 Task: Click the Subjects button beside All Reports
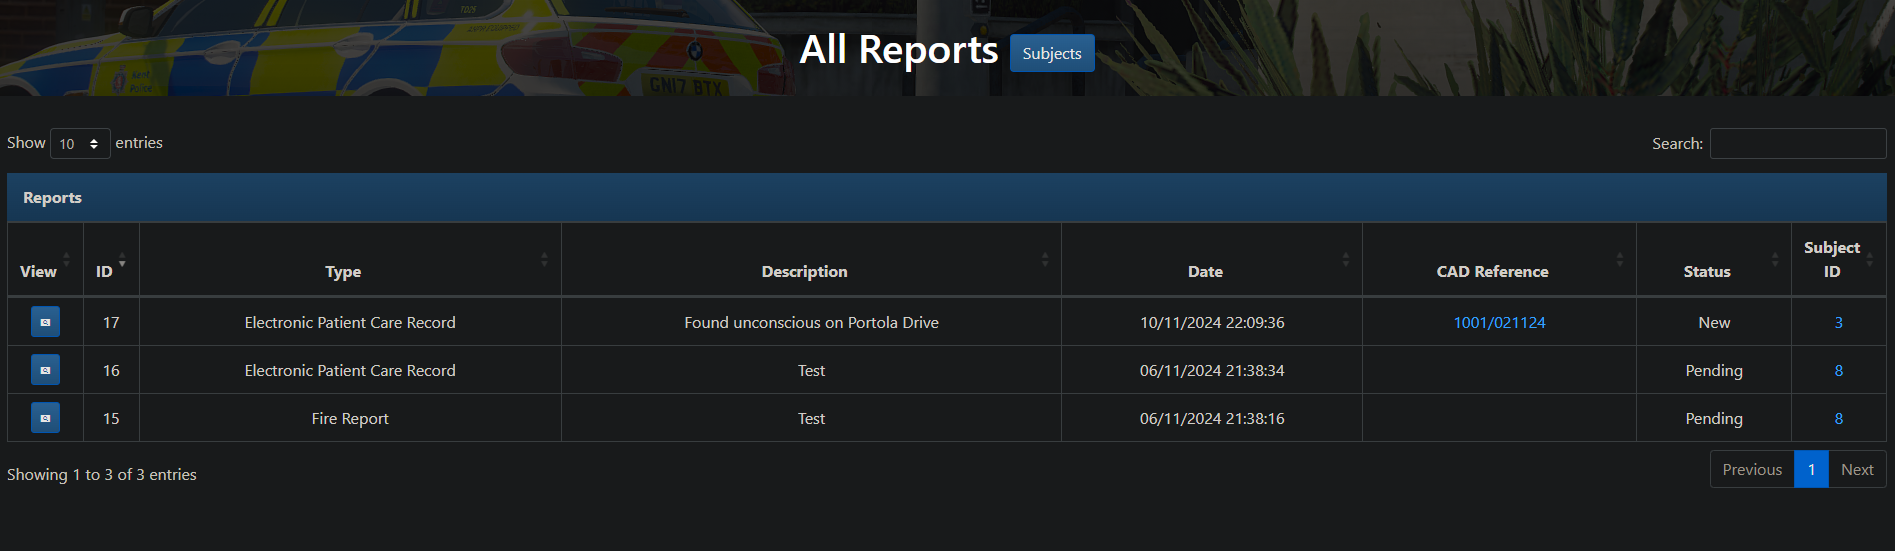(1052, 53)
